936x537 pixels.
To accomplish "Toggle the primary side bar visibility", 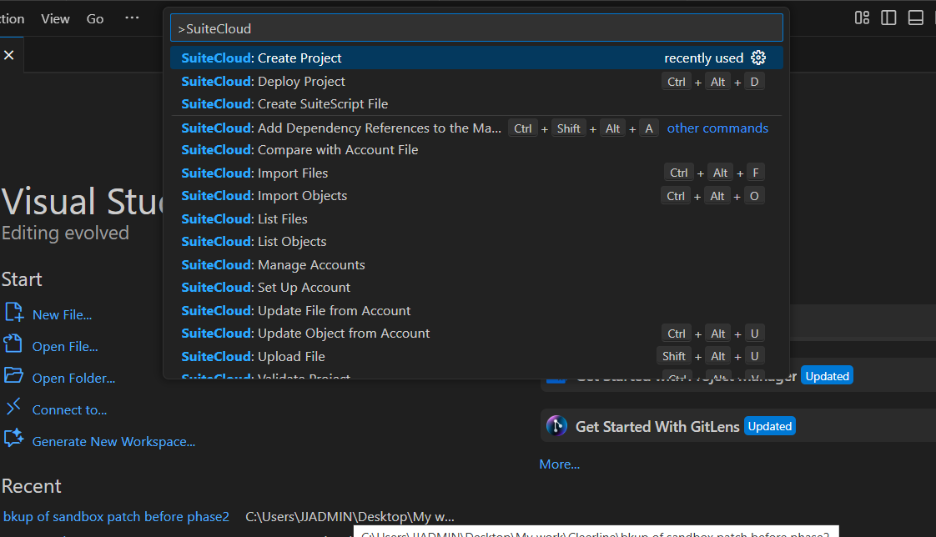I will (889, 18).
